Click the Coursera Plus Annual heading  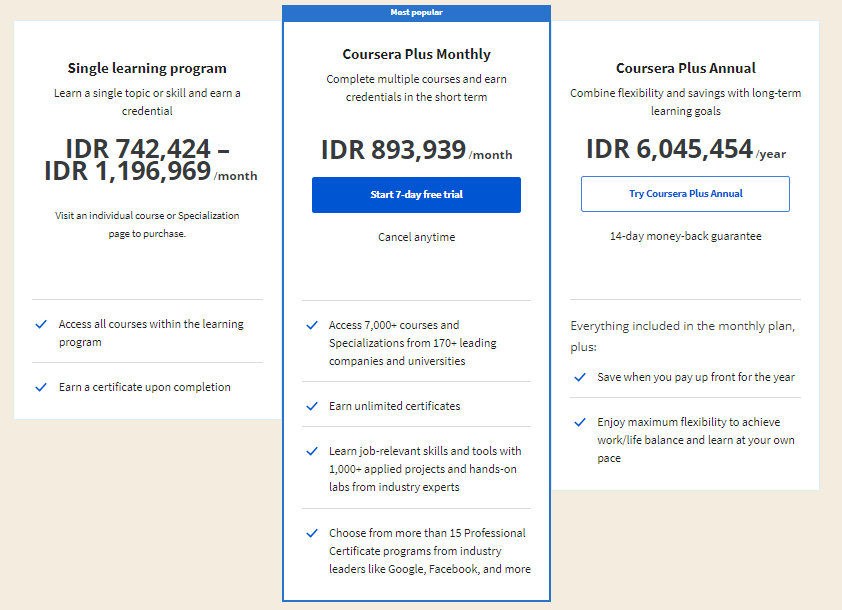685,68
